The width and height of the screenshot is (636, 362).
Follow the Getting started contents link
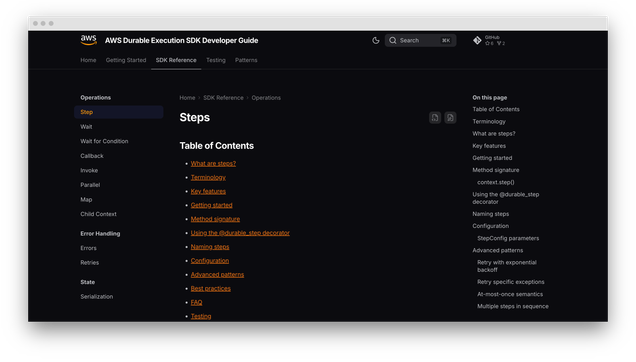[211, 205]
